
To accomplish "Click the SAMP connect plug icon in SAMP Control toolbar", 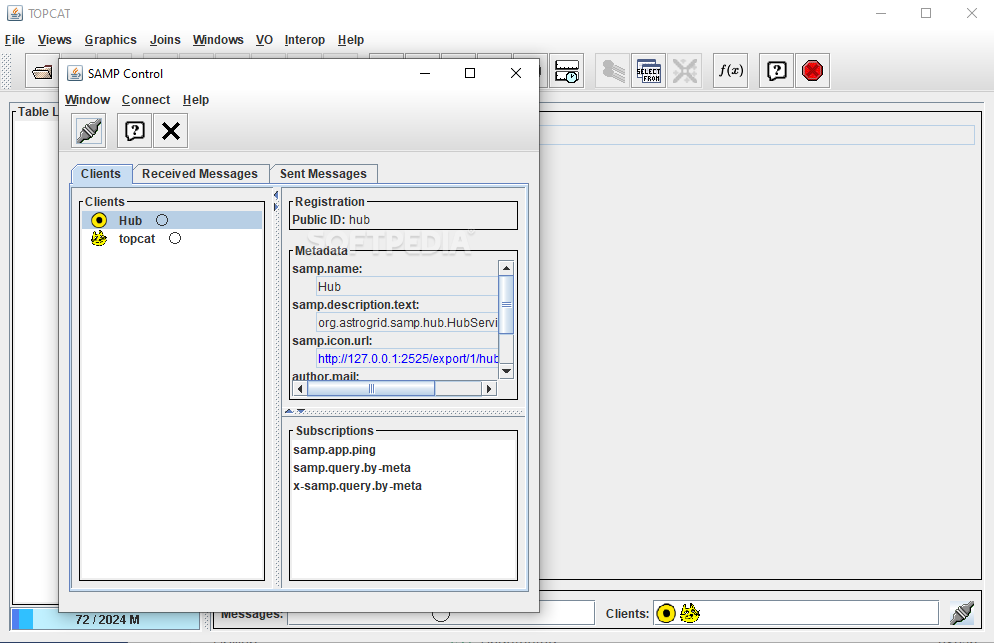I will 89,131.
